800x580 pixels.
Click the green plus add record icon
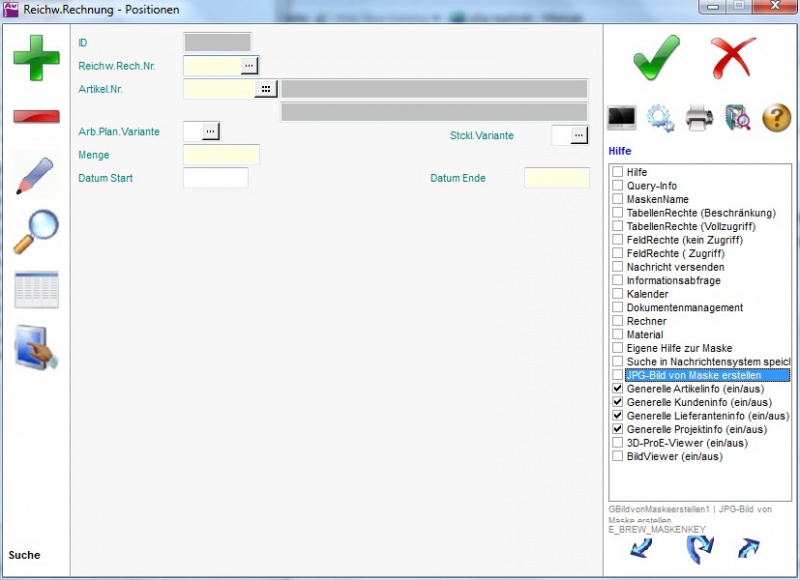point(36,57)
